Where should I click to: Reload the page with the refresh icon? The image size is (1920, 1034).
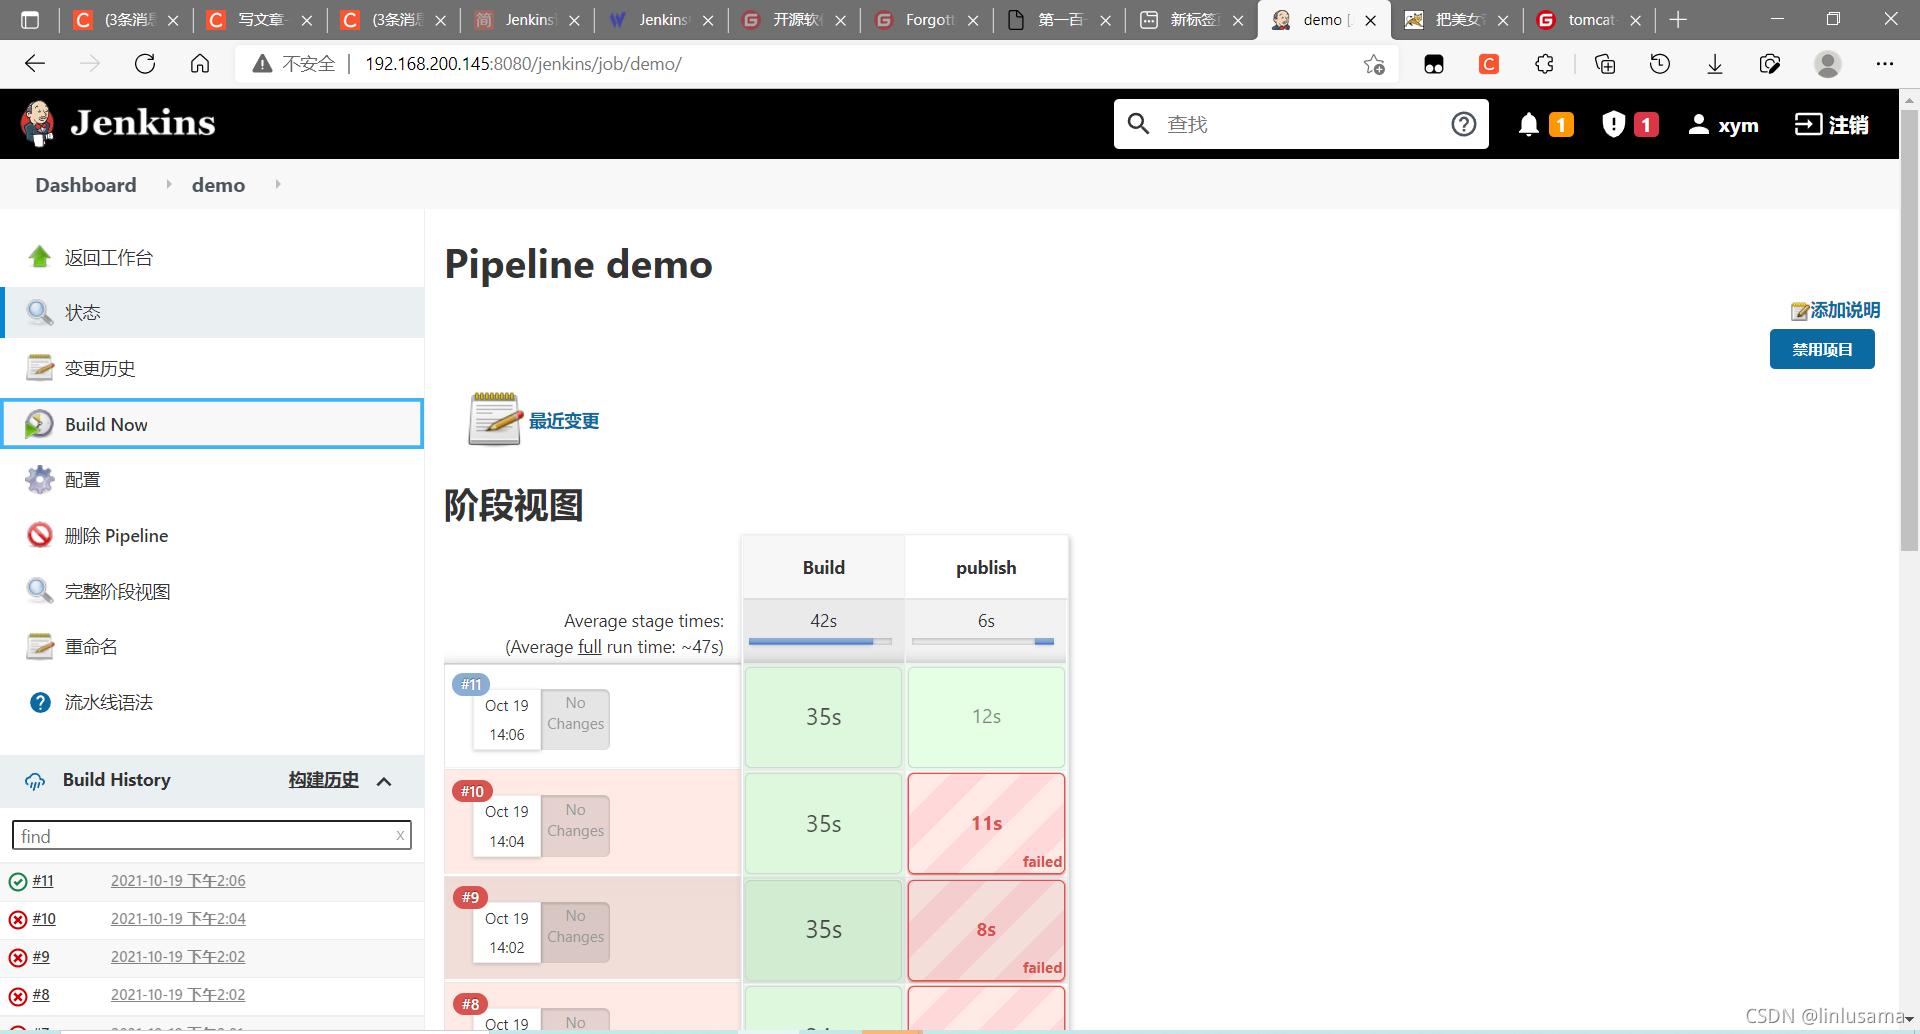(145, 64)
